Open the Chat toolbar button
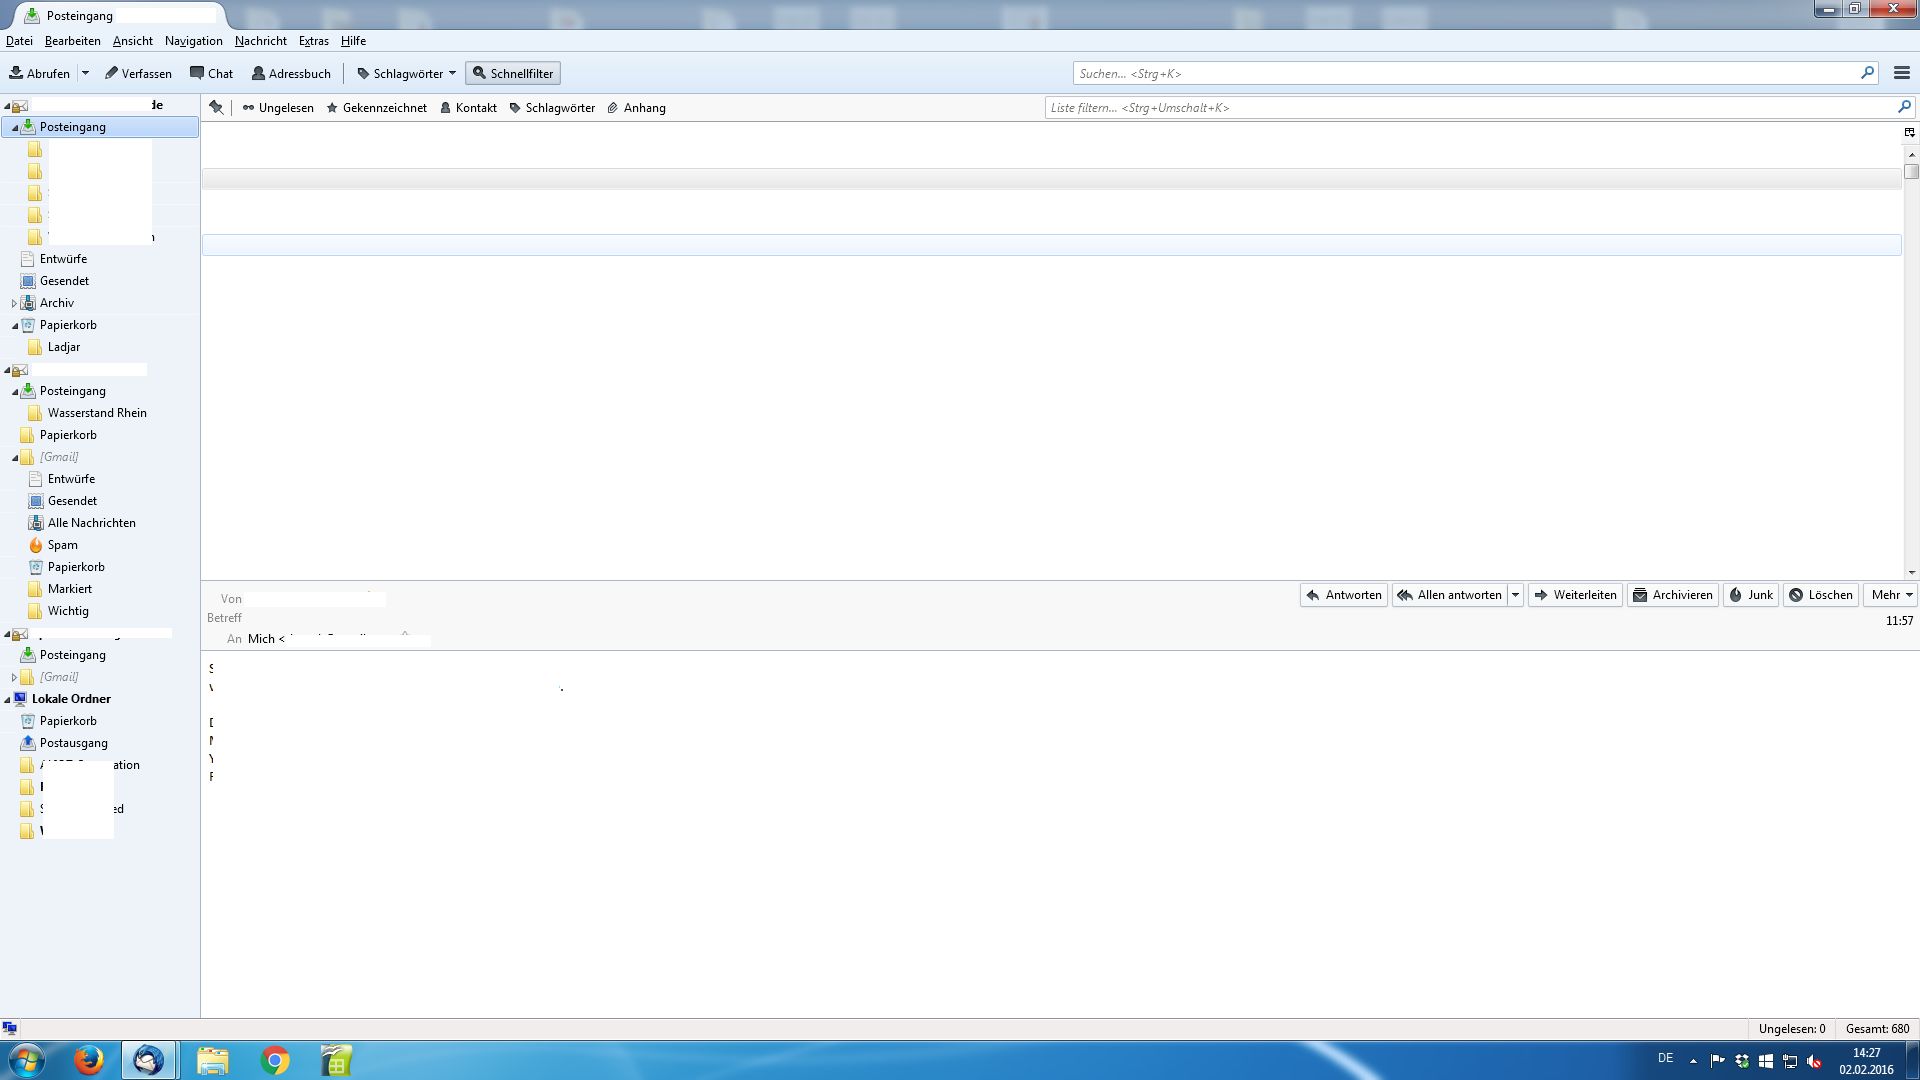This screenshot has width=1920, height=1080. click(211, 73)
